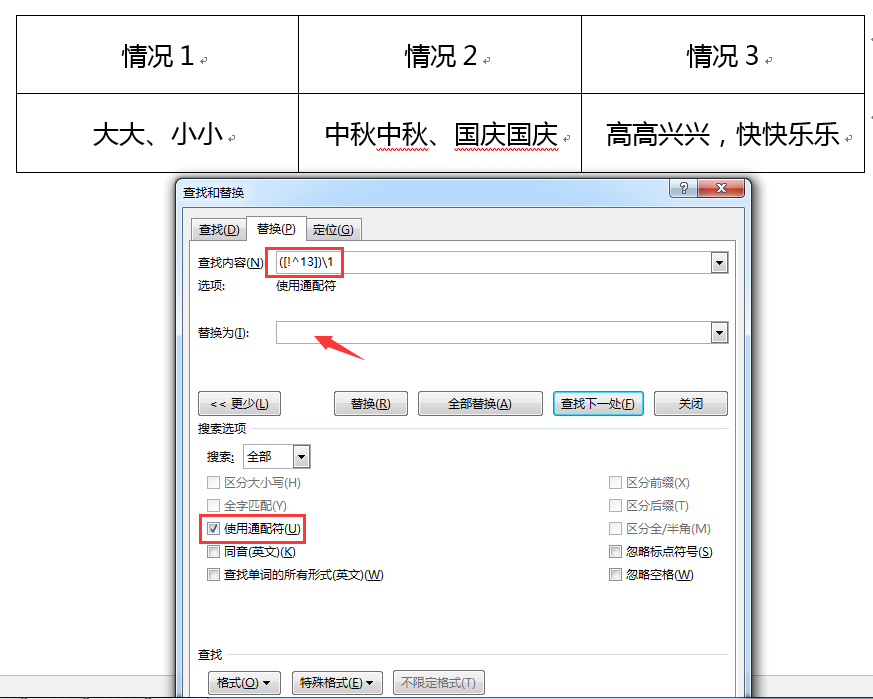Toggle 区分前缀(X) checkbox
873x699 pixels.
coord(615,482)
